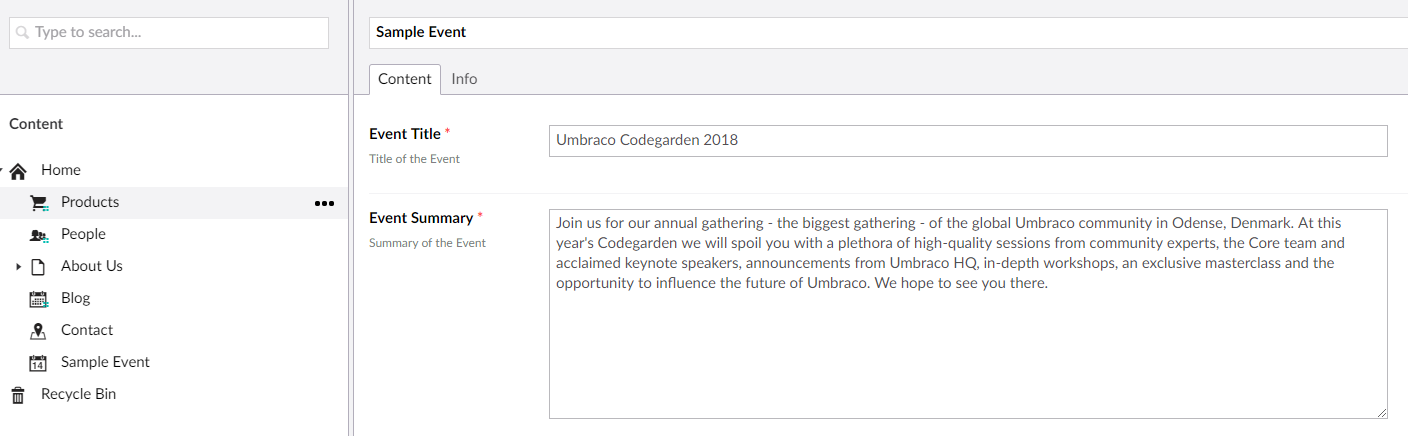1408x436 pixels.
Task: Click the Recycle Bin trash icon
Action: click(x=18, y=395)
